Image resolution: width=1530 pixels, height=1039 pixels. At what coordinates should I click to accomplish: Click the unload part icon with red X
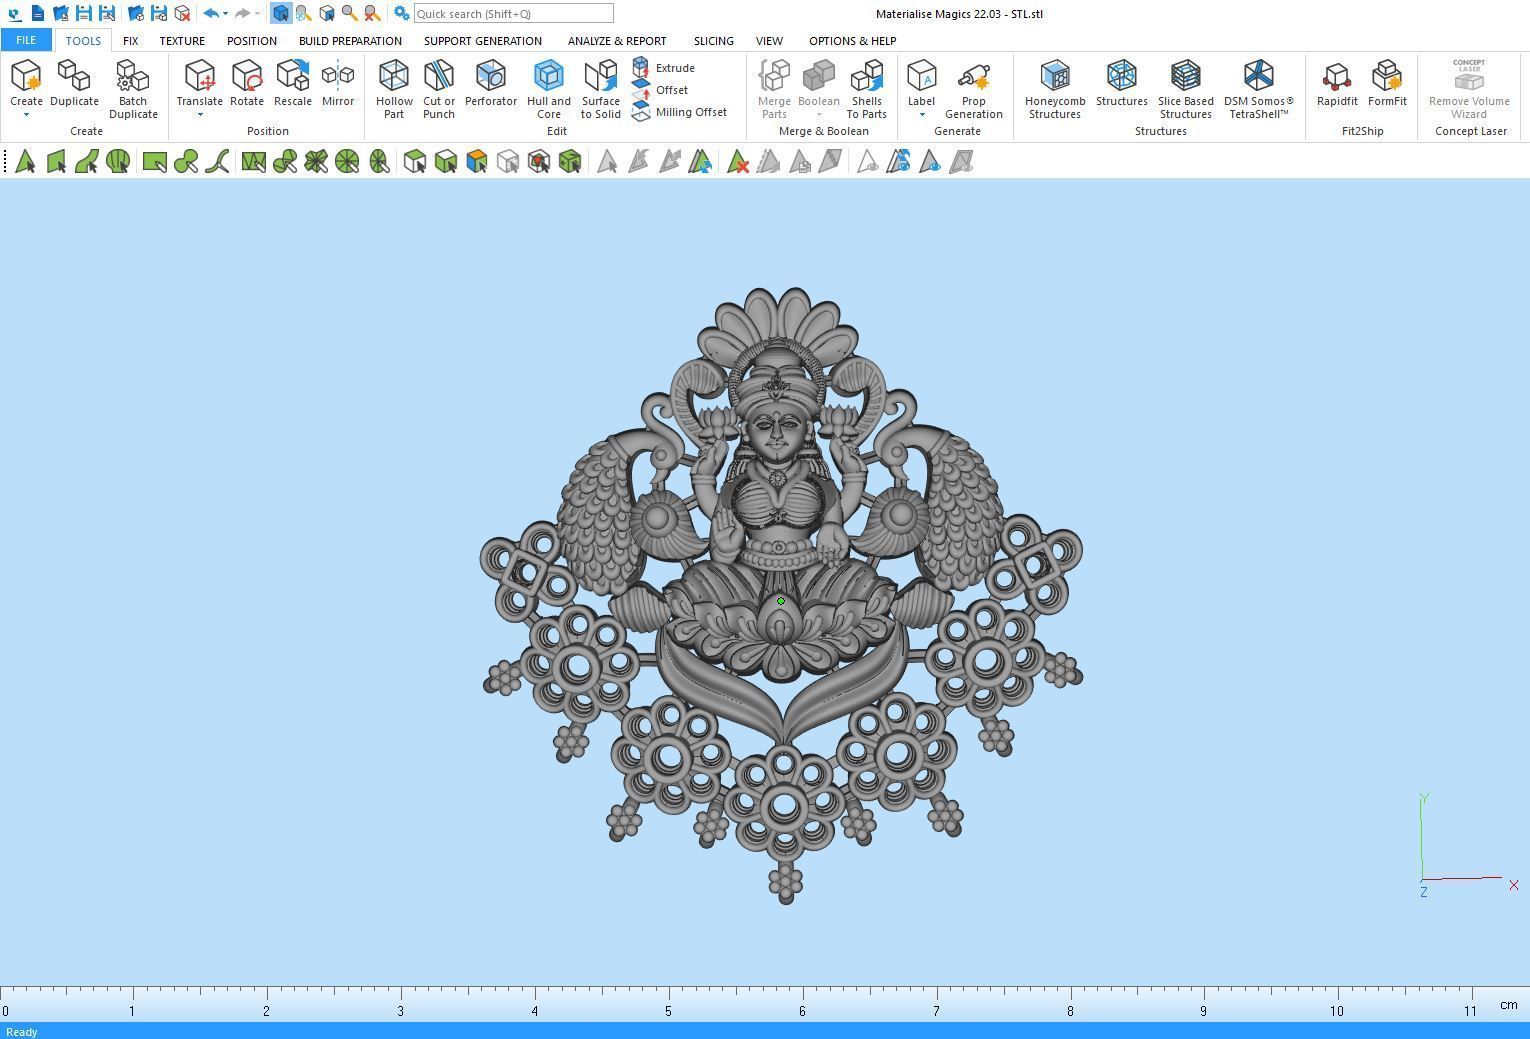pyautogui.click(x=182, y=13)
